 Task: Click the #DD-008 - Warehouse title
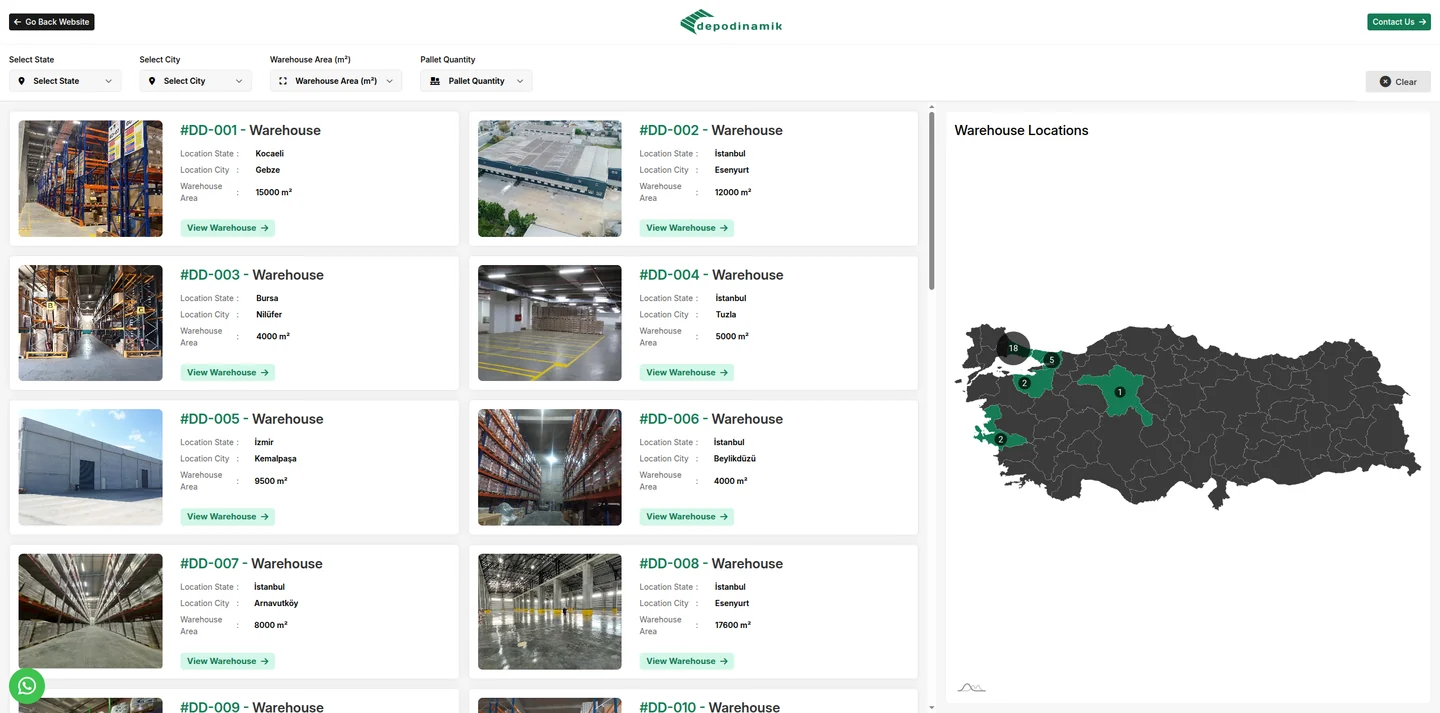pos(712,564)
